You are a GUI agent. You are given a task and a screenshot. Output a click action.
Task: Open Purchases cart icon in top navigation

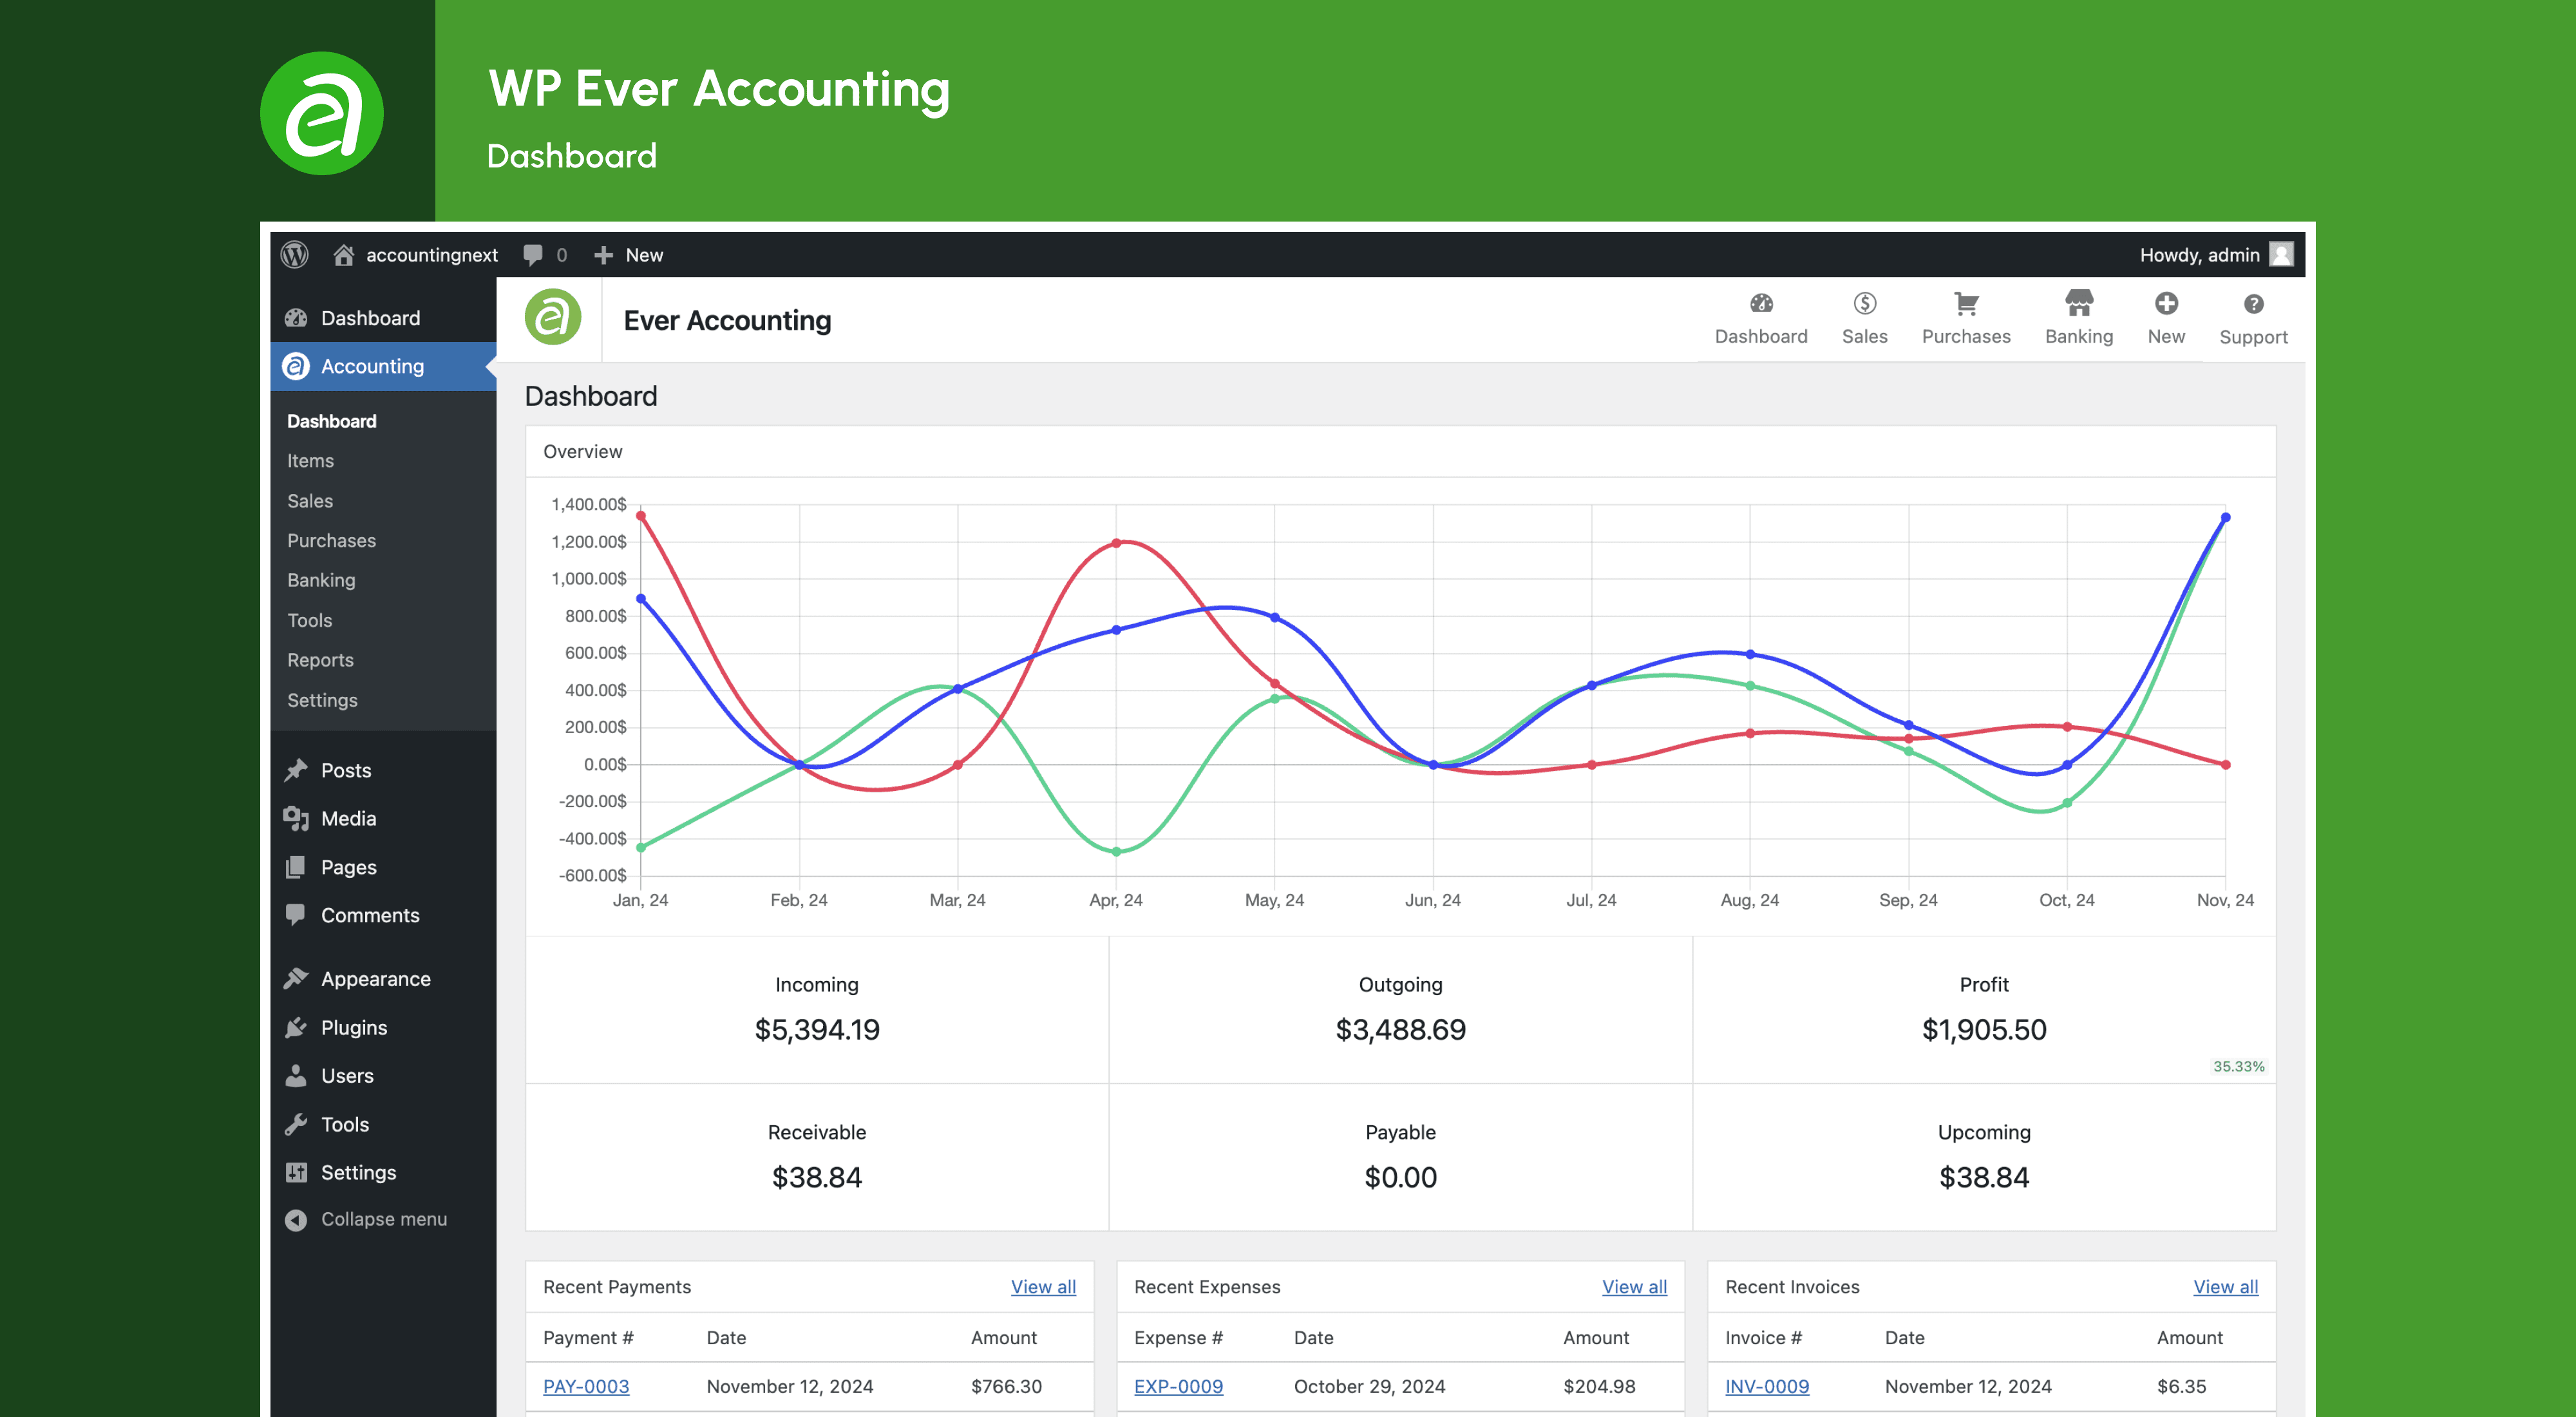tap(1966, 303)
